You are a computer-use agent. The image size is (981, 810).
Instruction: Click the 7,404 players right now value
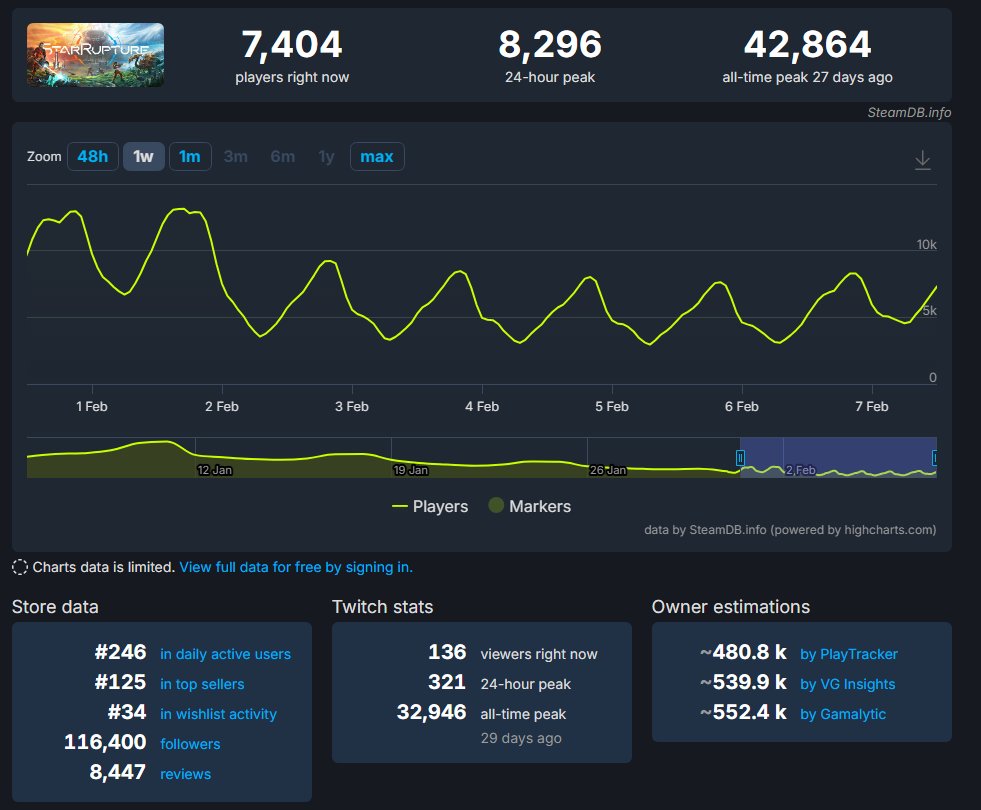pos(292,44)
